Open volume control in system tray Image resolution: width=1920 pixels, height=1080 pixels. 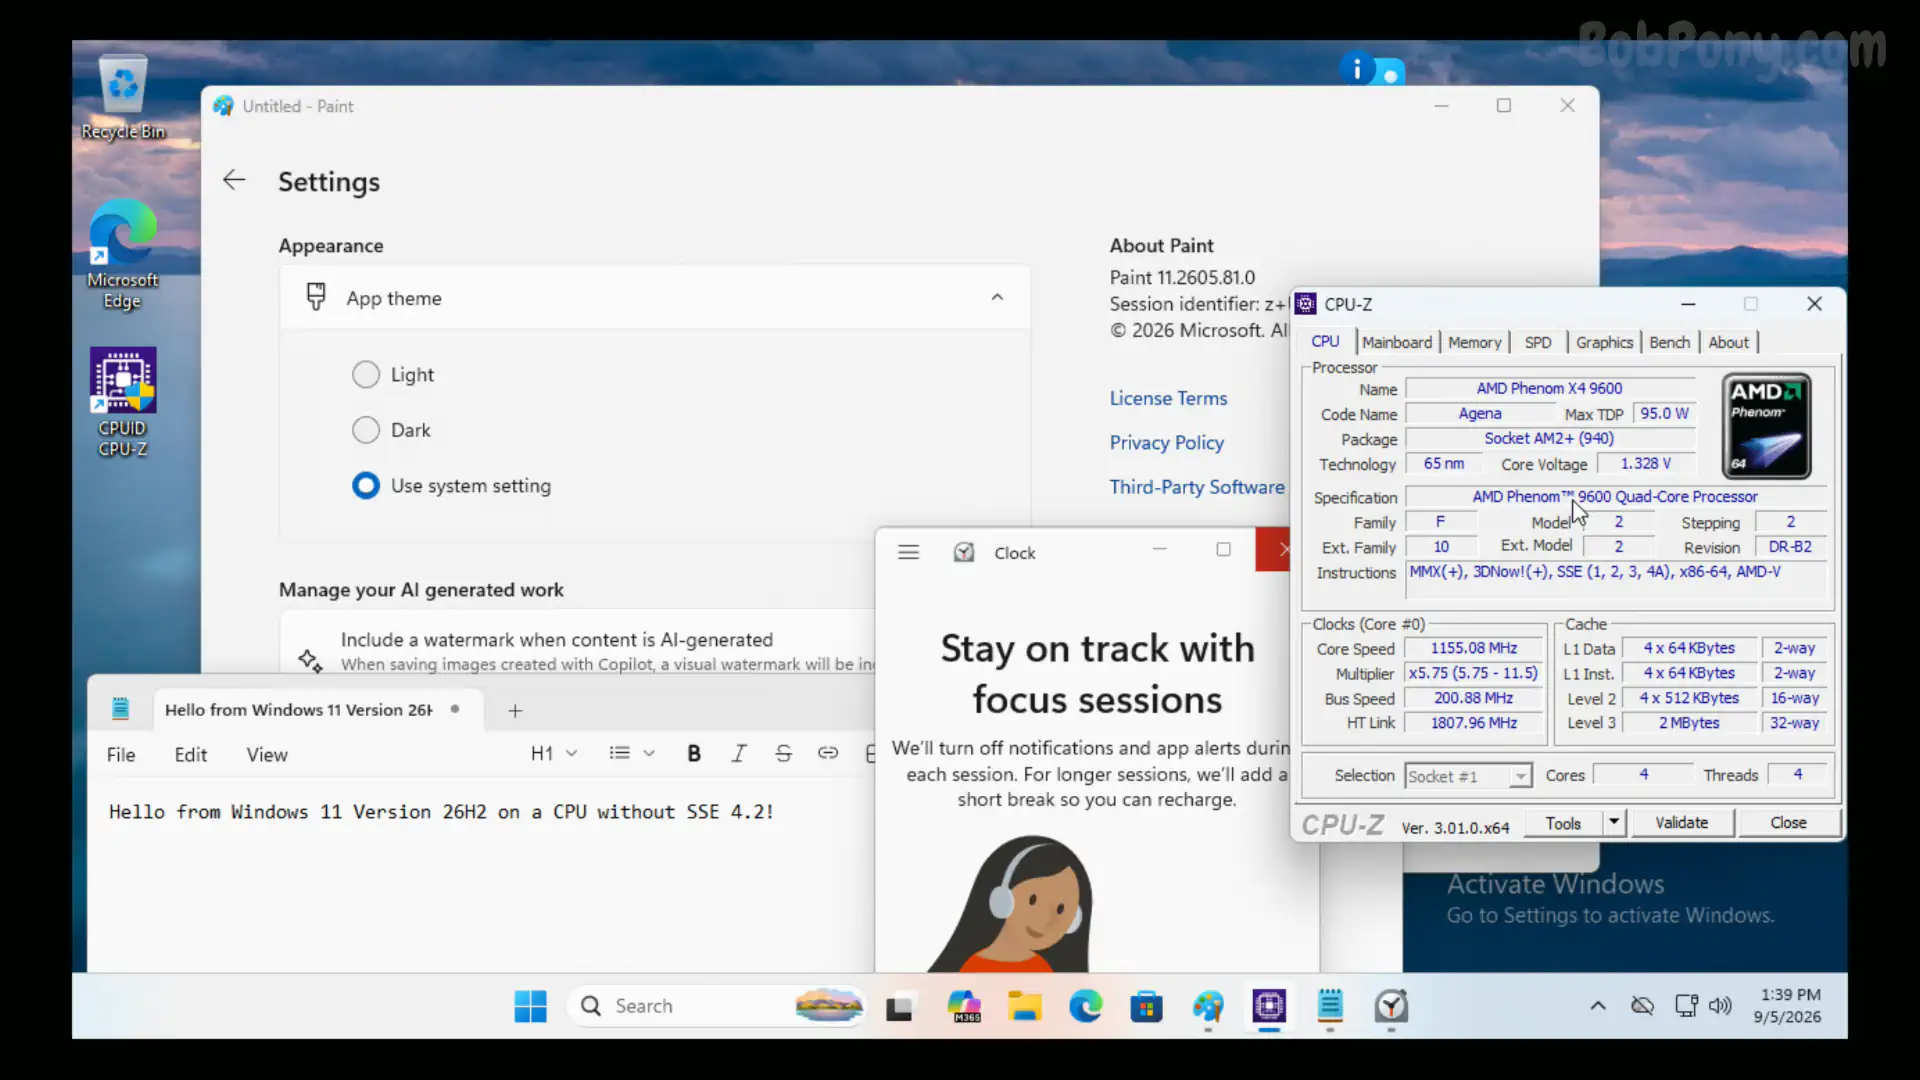tap(1720, 1006)
